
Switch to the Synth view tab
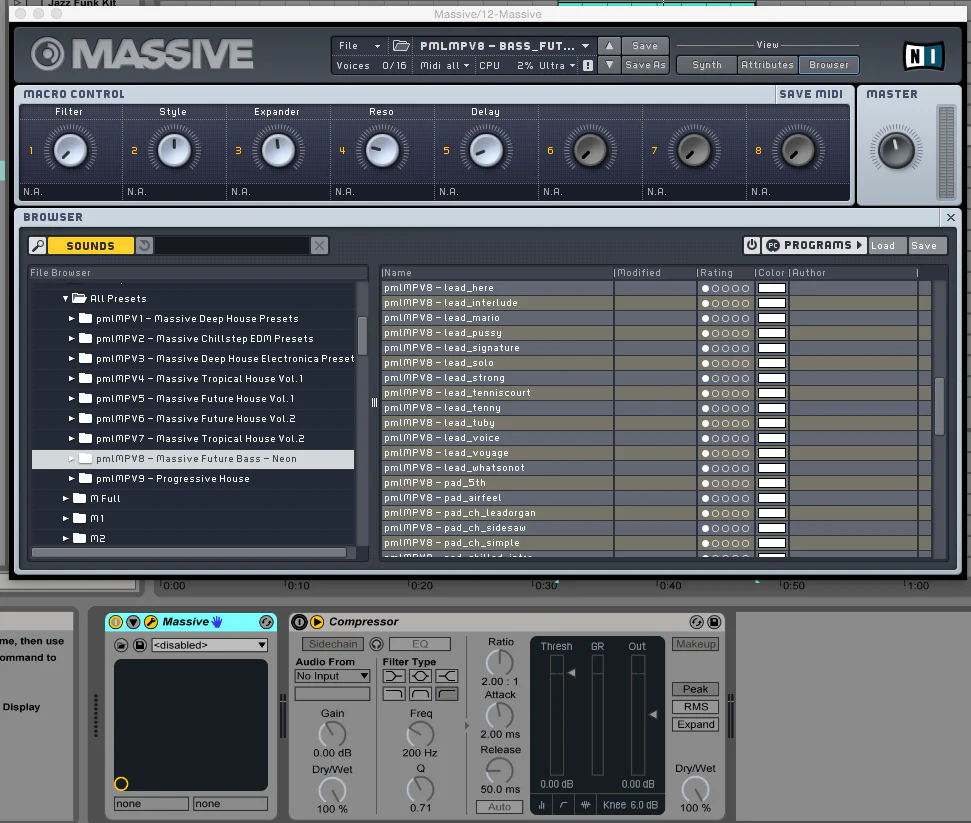click(x=706, y=65)
